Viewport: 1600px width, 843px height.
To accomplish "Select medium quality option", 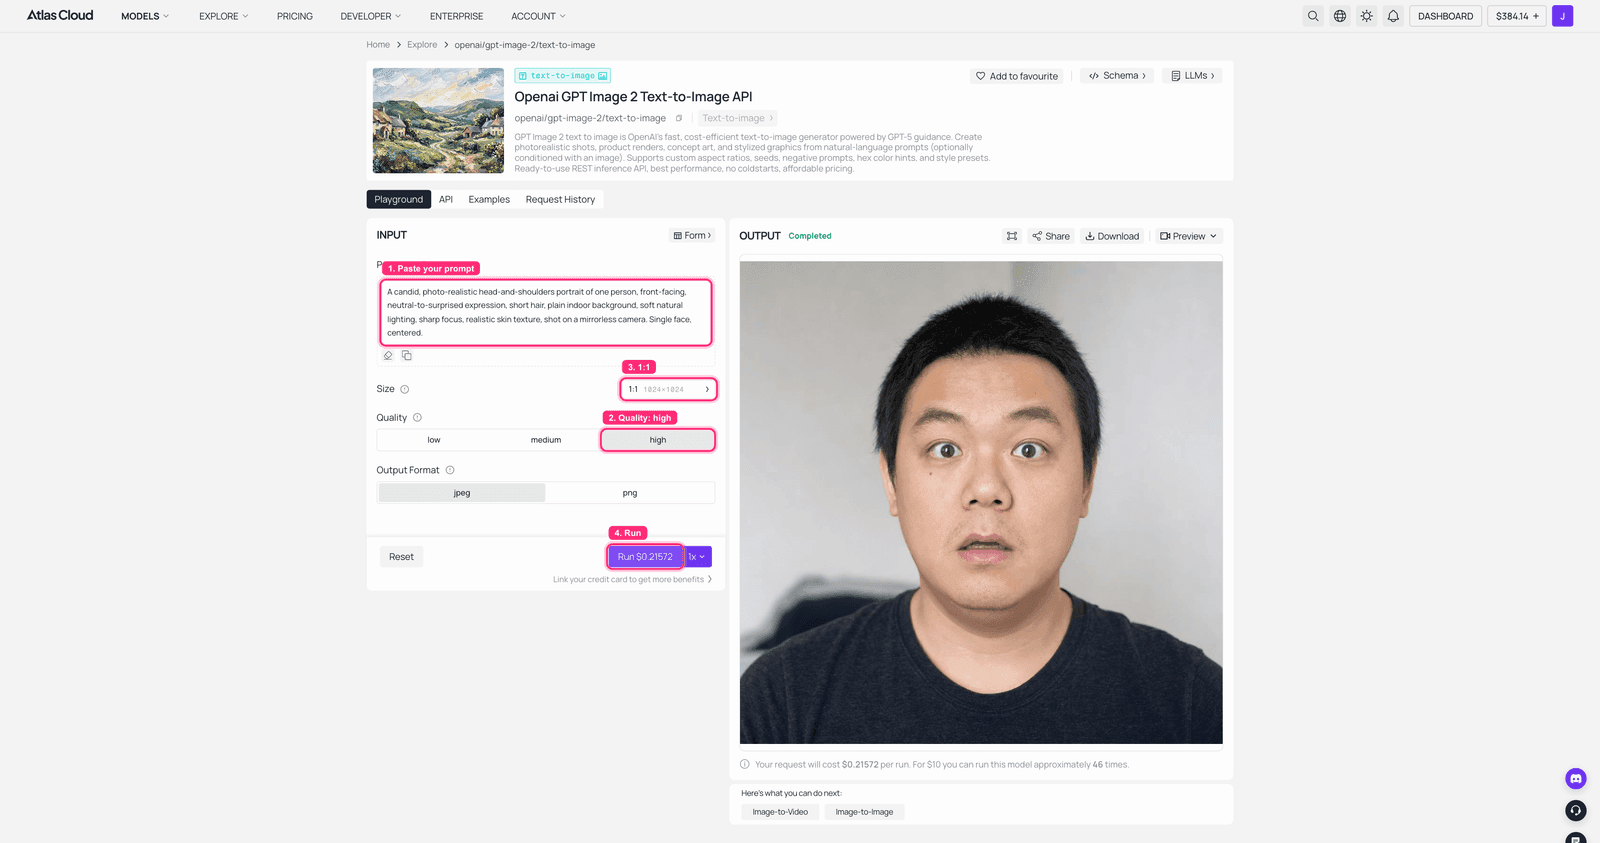I will tap(546, 440).
